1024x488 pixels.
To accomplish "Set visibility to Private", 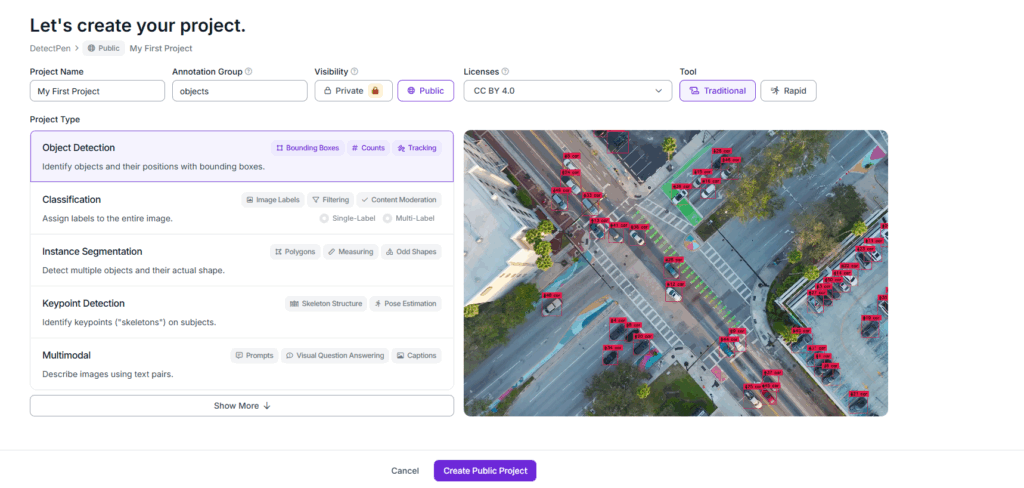I will (353, 91).
